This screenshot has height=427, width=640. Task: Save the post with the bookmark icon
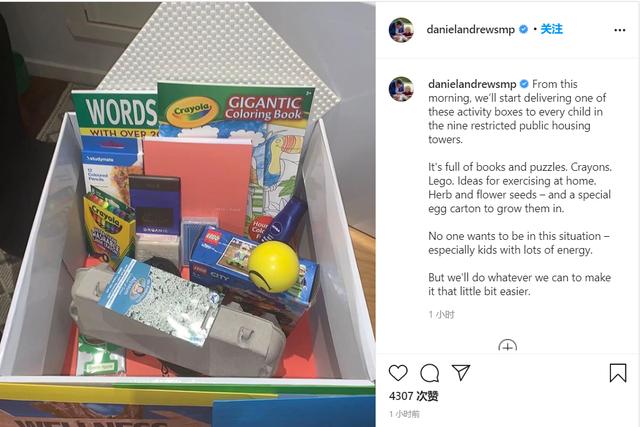(x=618, y=373)
